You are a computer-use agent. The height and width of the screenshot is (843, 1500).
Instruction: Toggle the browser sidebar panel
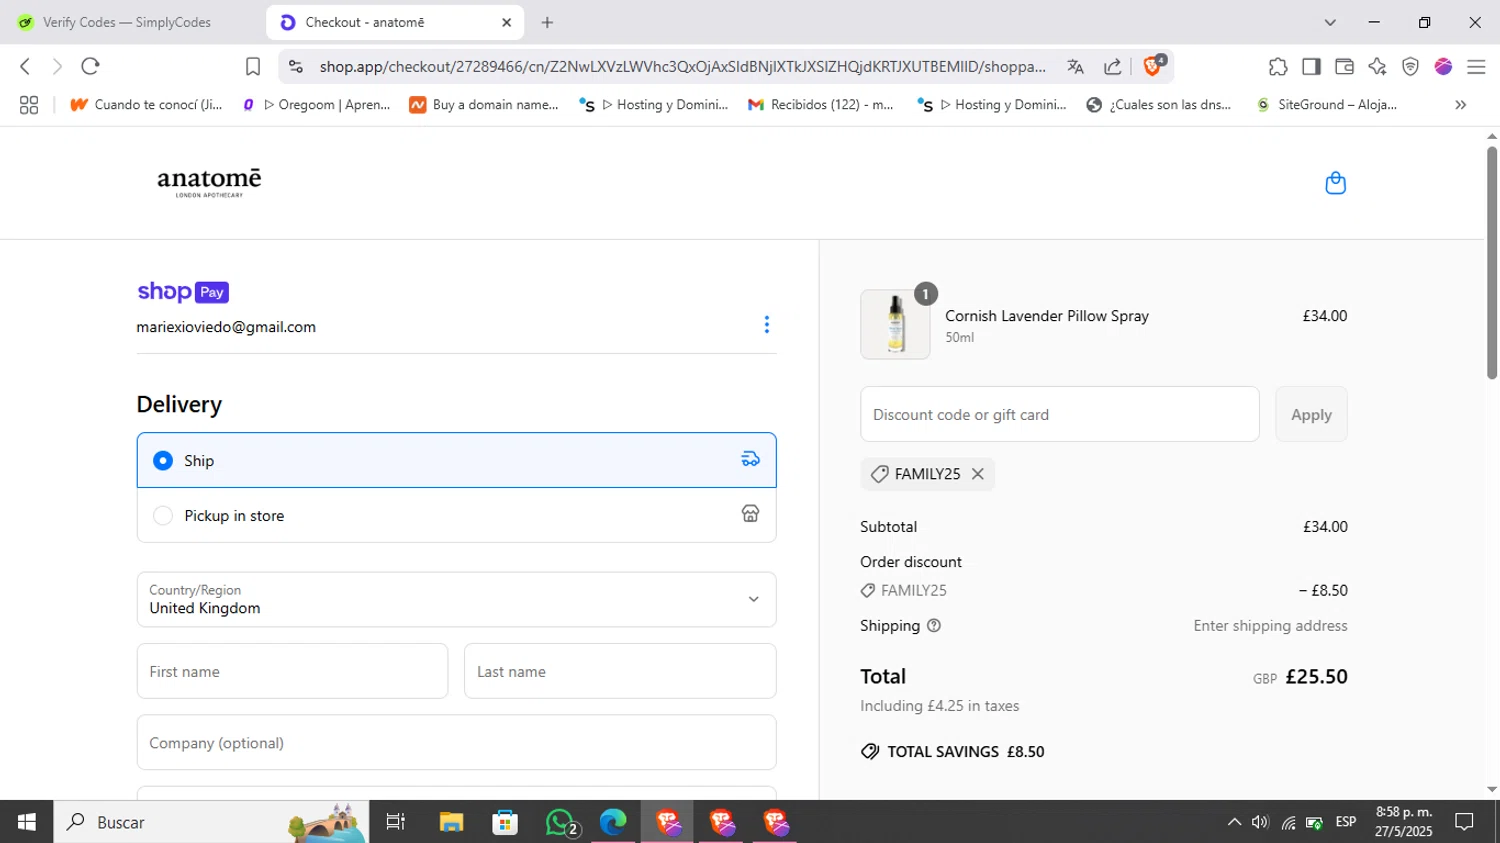coord(1311,67)
